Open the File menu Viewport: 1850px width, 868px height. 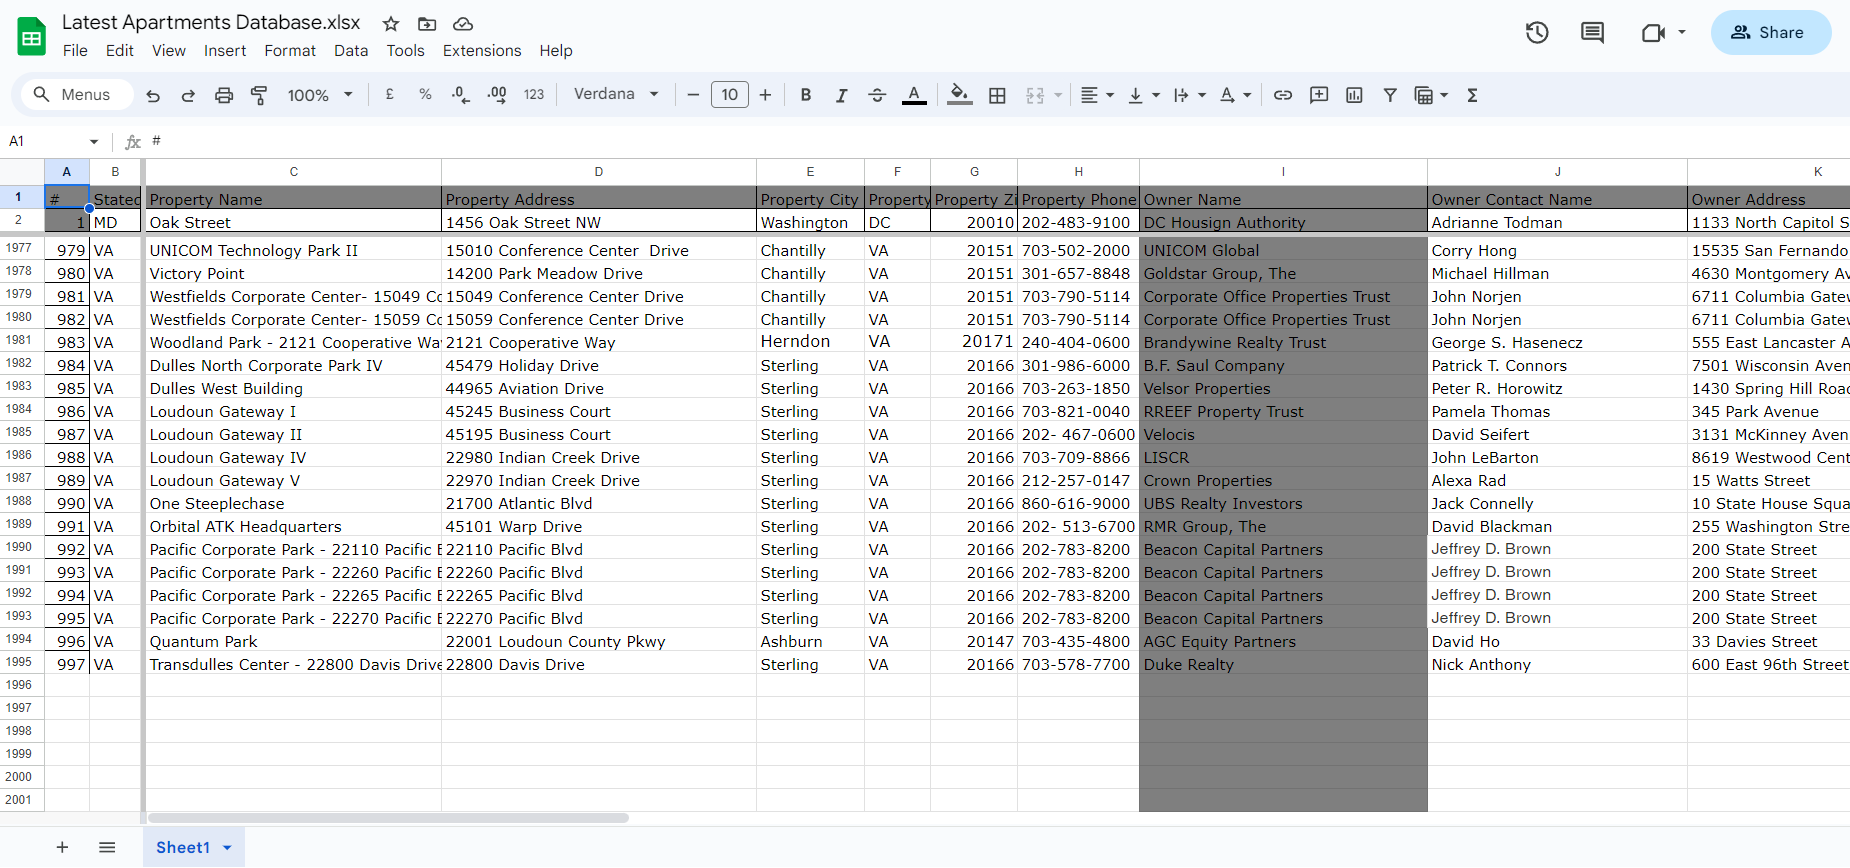75,51
